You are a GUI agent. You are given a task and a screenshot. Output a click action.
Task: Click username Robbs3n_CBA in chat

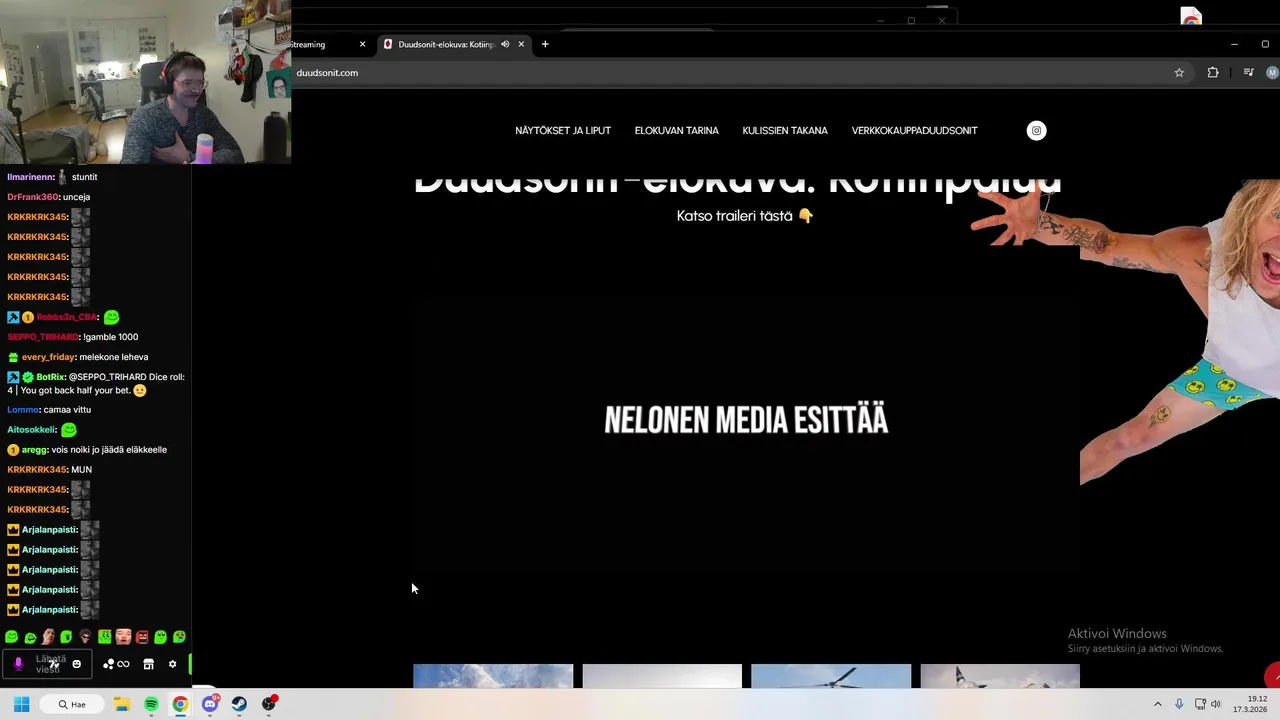(66, 317)
